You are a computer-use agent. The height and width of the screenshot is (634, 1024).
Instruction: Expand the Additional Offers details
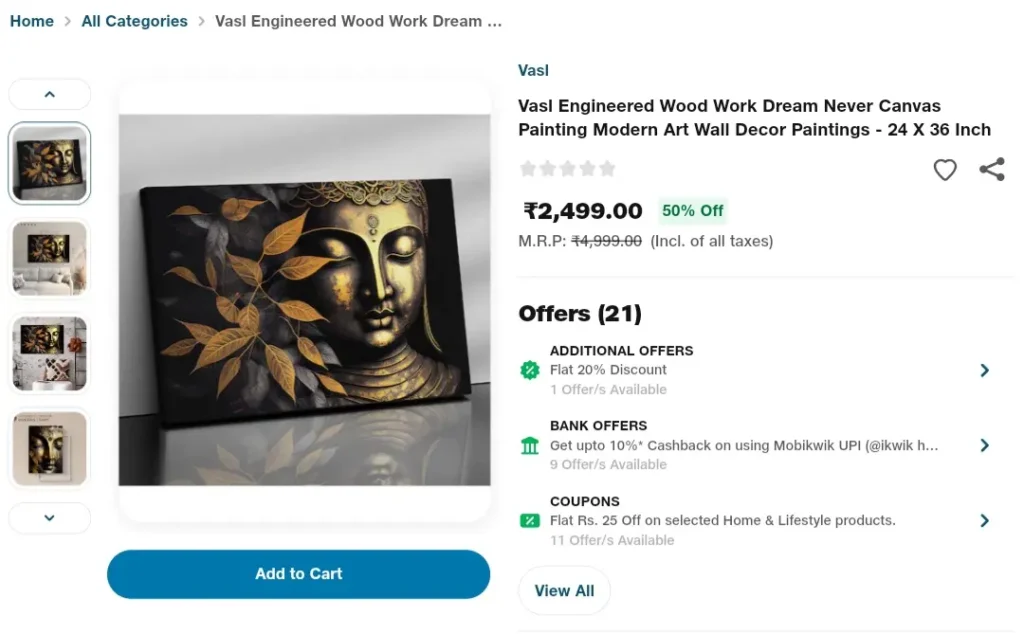tap(984, 370)
